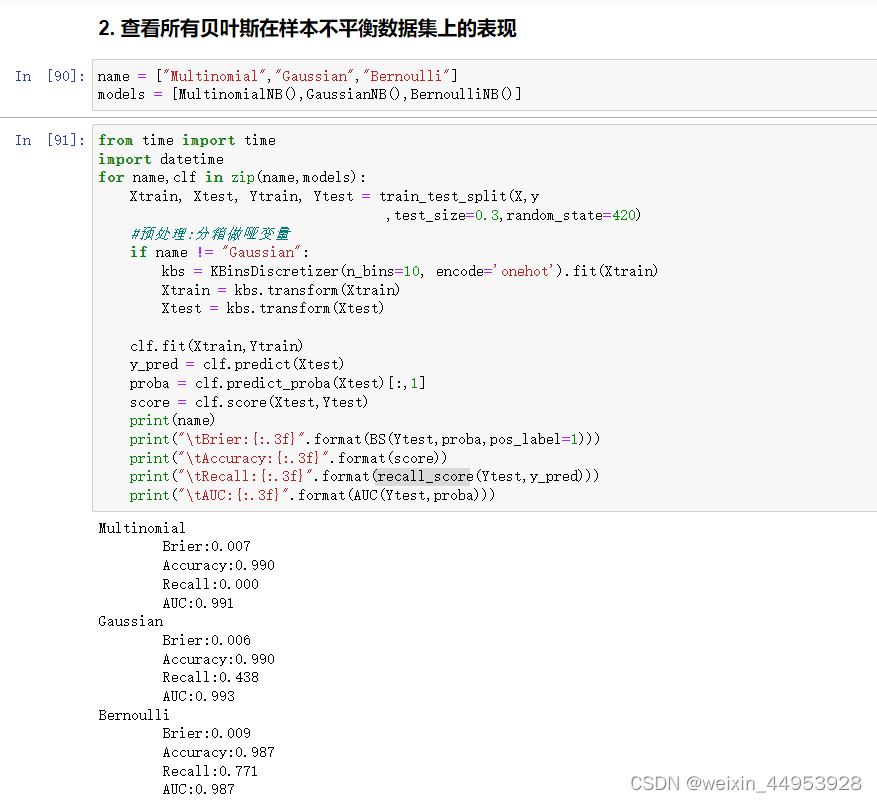This screenshot has width=877, height=802.
Task: Click the Accuracy print statement line
Action: [x=289, y=458]
